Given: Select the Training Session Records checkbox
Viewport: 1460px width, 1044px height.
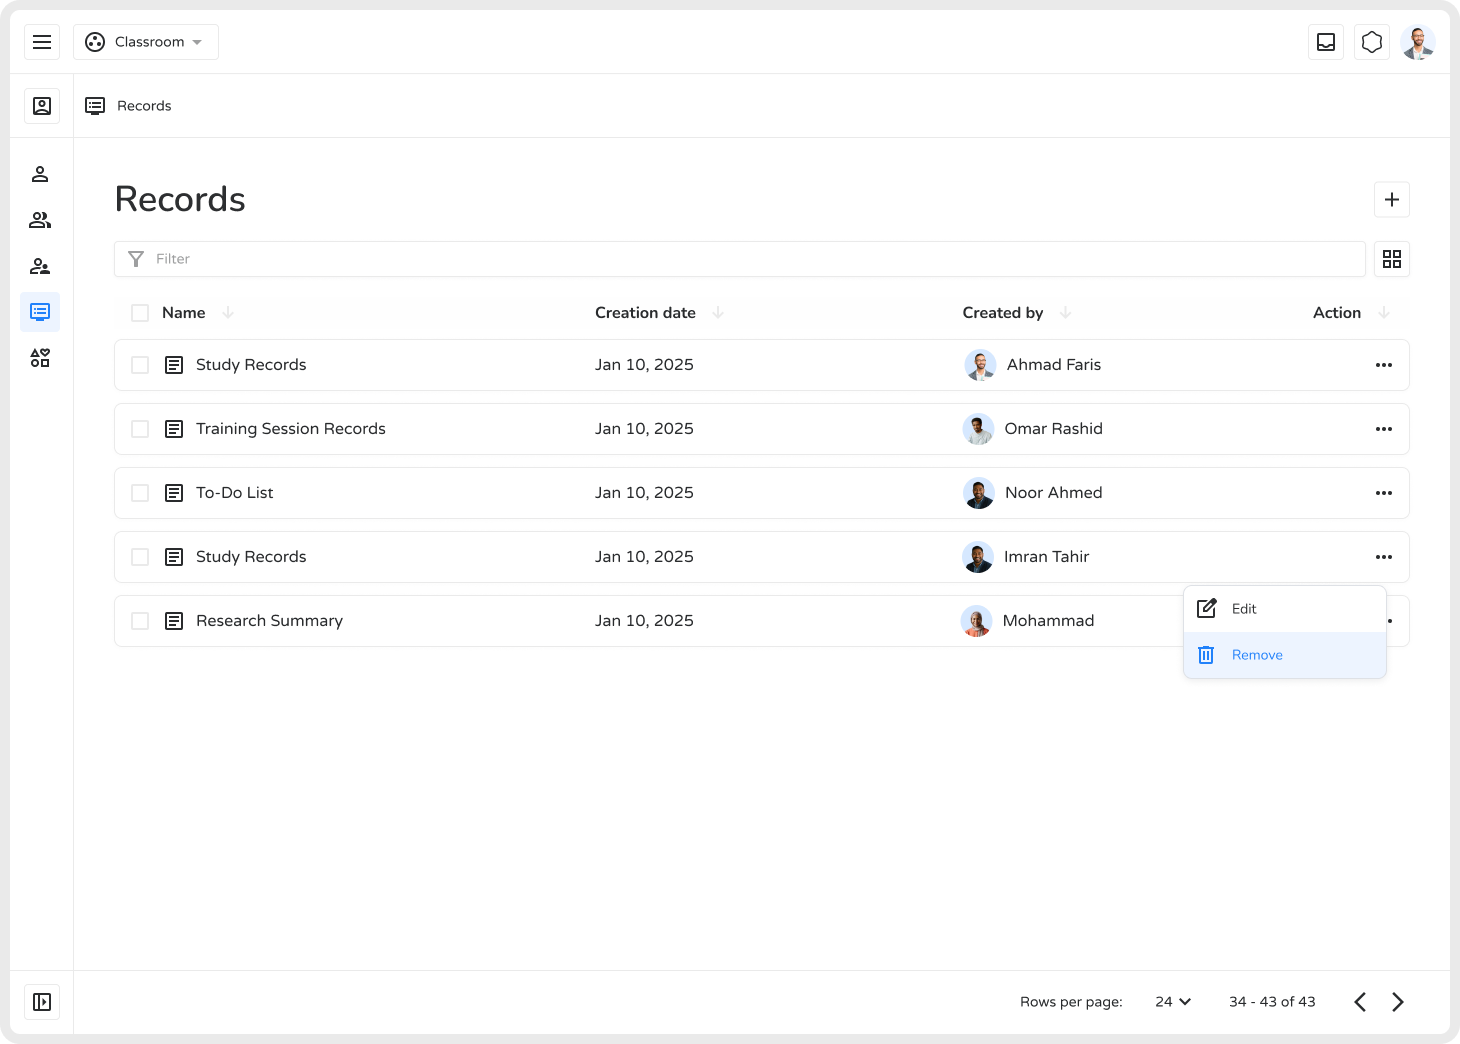Looking at the screenshot, I should 140,429.
